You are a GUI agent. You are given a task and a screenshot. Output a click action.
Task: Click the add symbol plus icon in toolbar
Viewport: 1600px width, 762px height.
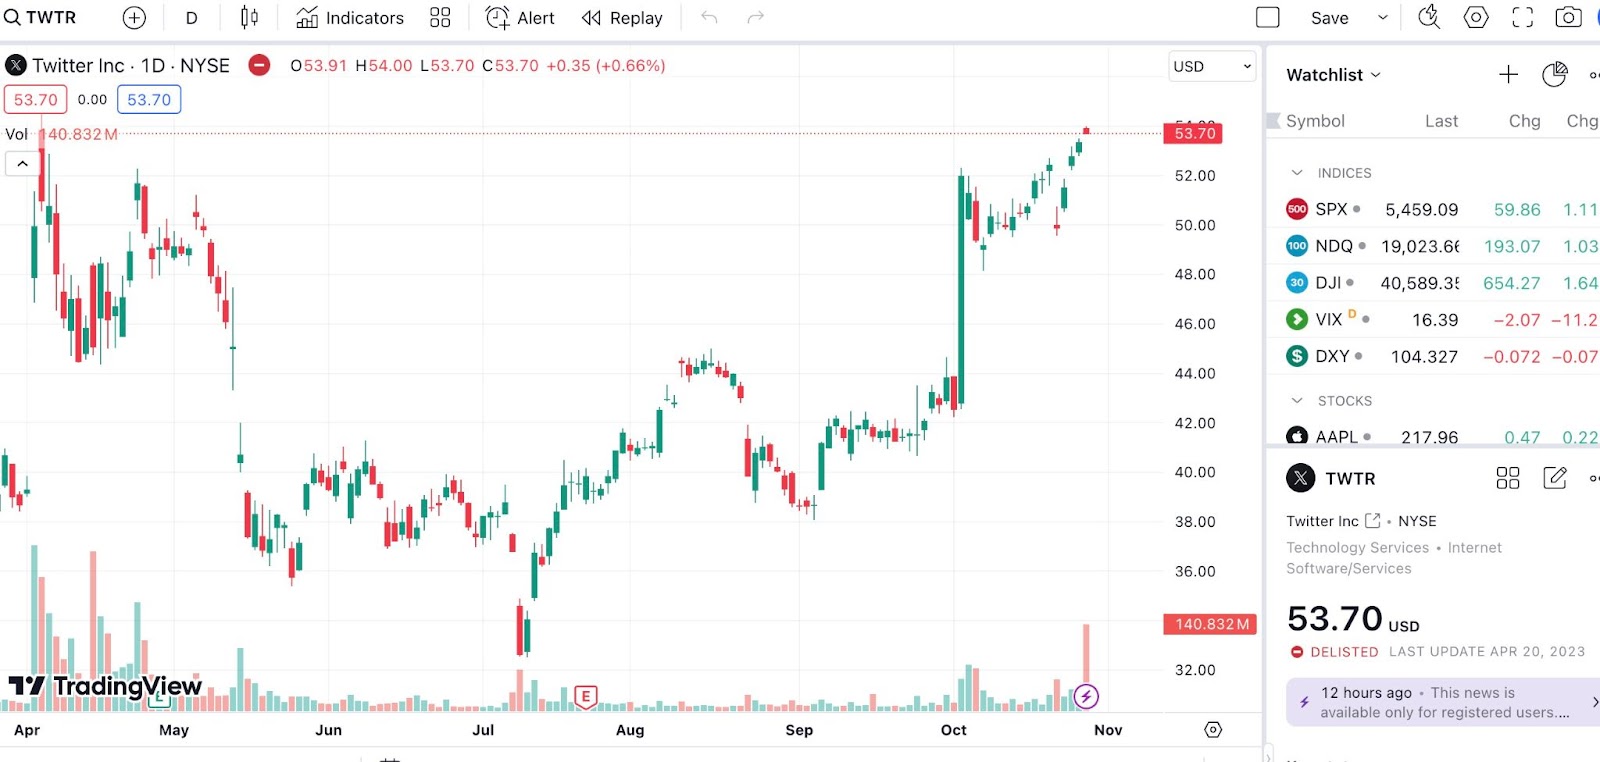(134, 18)
